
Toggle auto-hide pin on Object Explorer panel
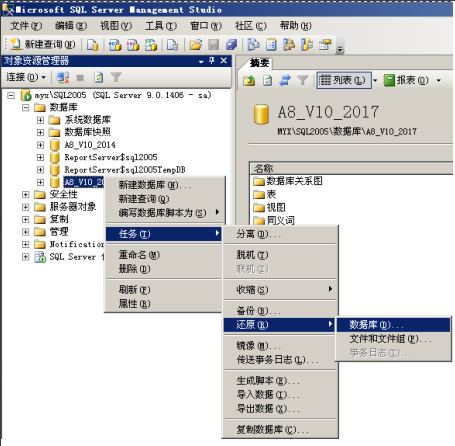[212, 61]
